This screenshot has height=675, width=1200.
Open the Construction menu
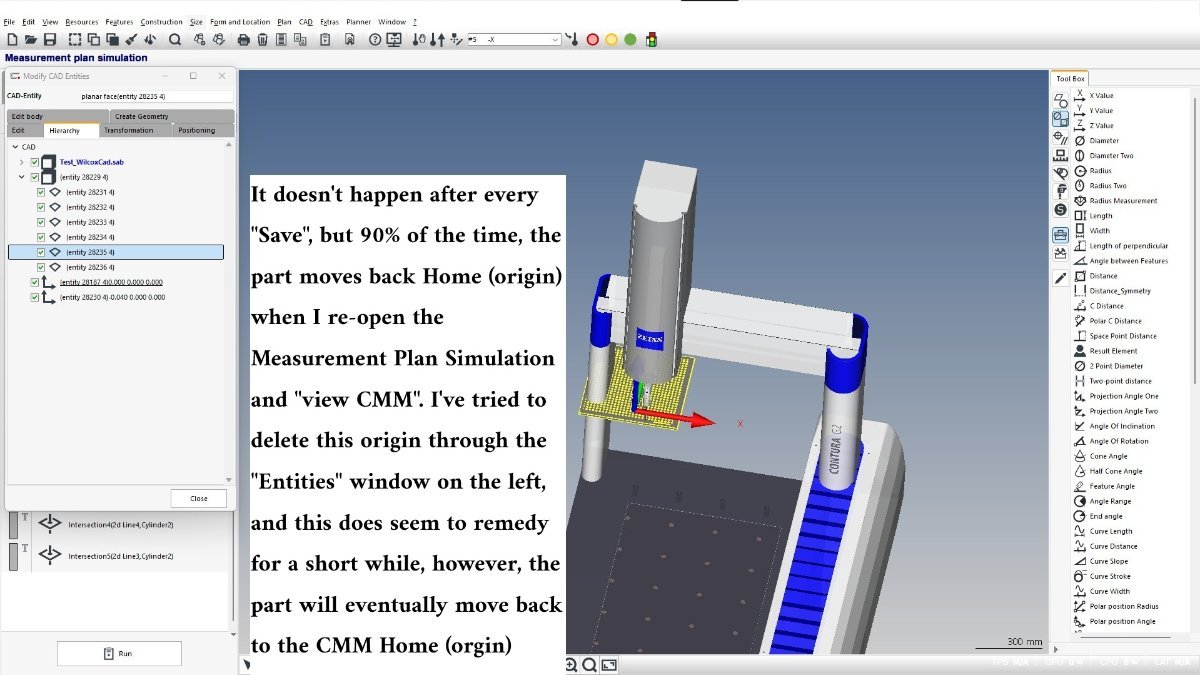[161, 22]
